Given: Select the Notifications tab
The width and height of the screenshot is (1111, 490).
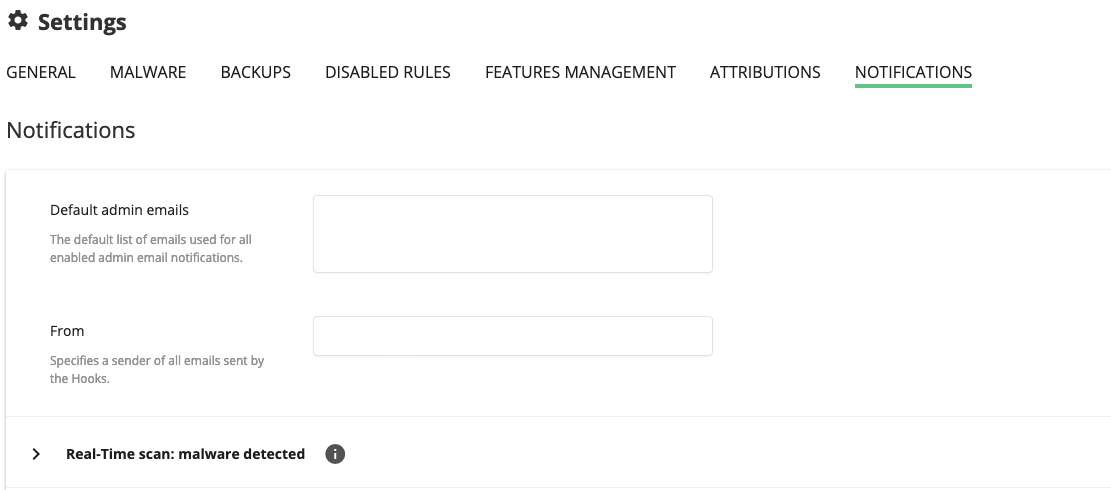Looking at the screenshot, I should pyautogui.click(x=913, y=72).
